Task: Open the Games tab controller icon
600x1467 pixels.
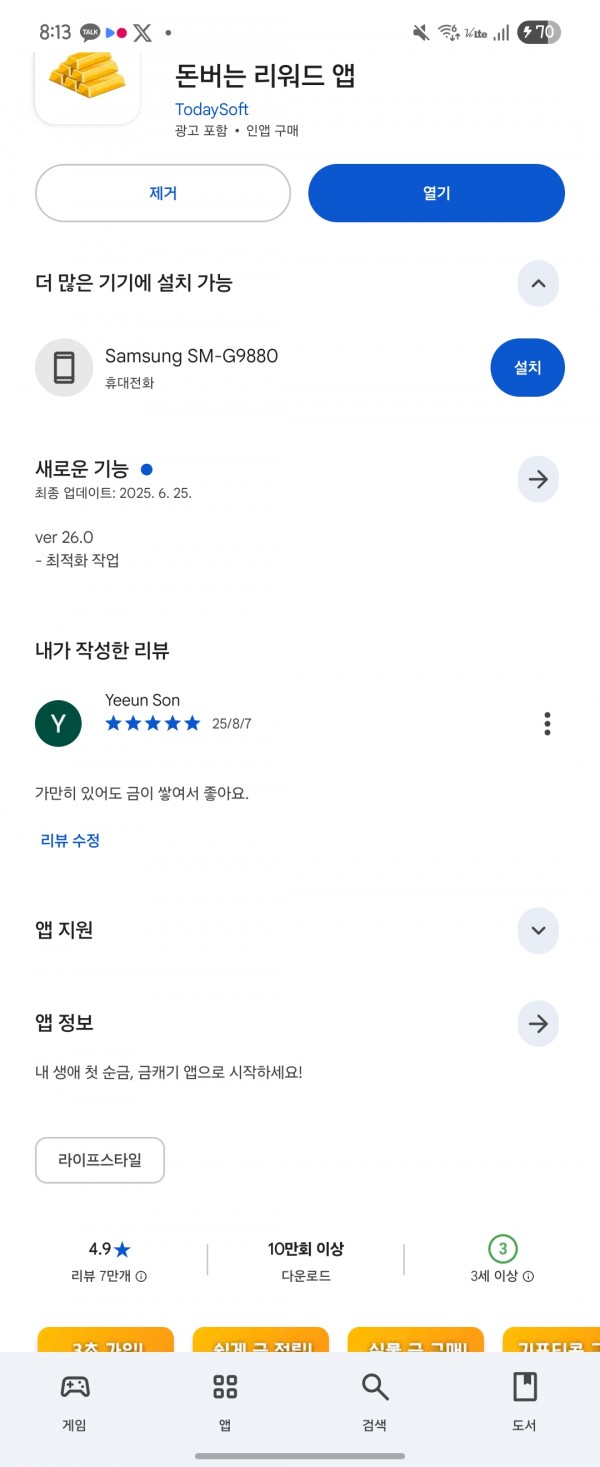Action: 74,1386
